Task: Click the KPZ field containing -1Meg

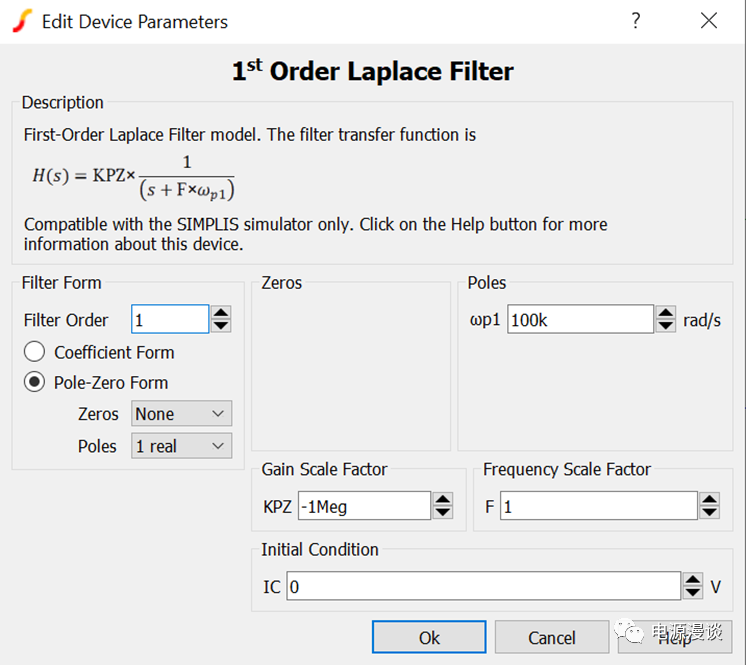Action: pyautogui.click(x=363, y=507)
